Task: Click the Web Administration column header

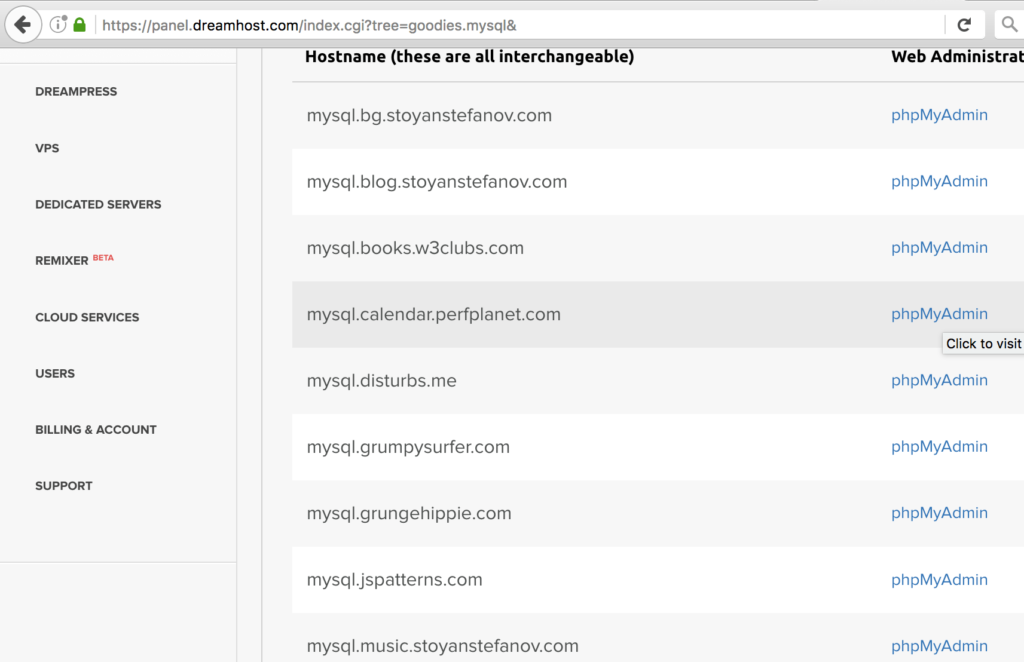Action: point(957,57)
